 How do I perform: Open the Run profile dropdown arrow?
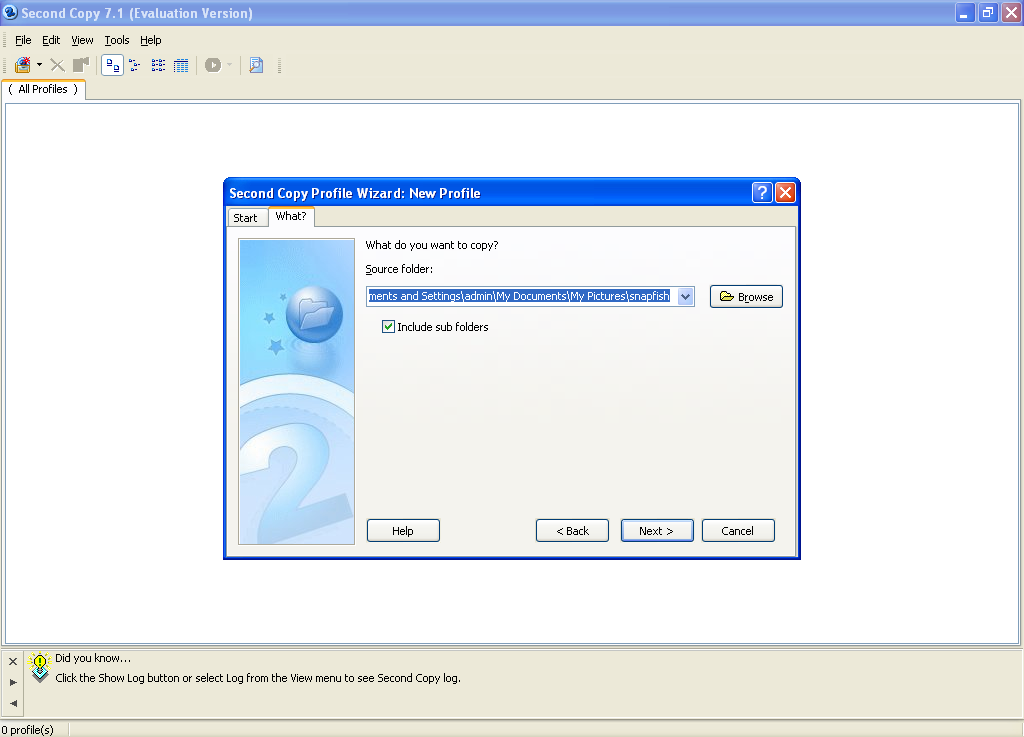pos(229,65)
